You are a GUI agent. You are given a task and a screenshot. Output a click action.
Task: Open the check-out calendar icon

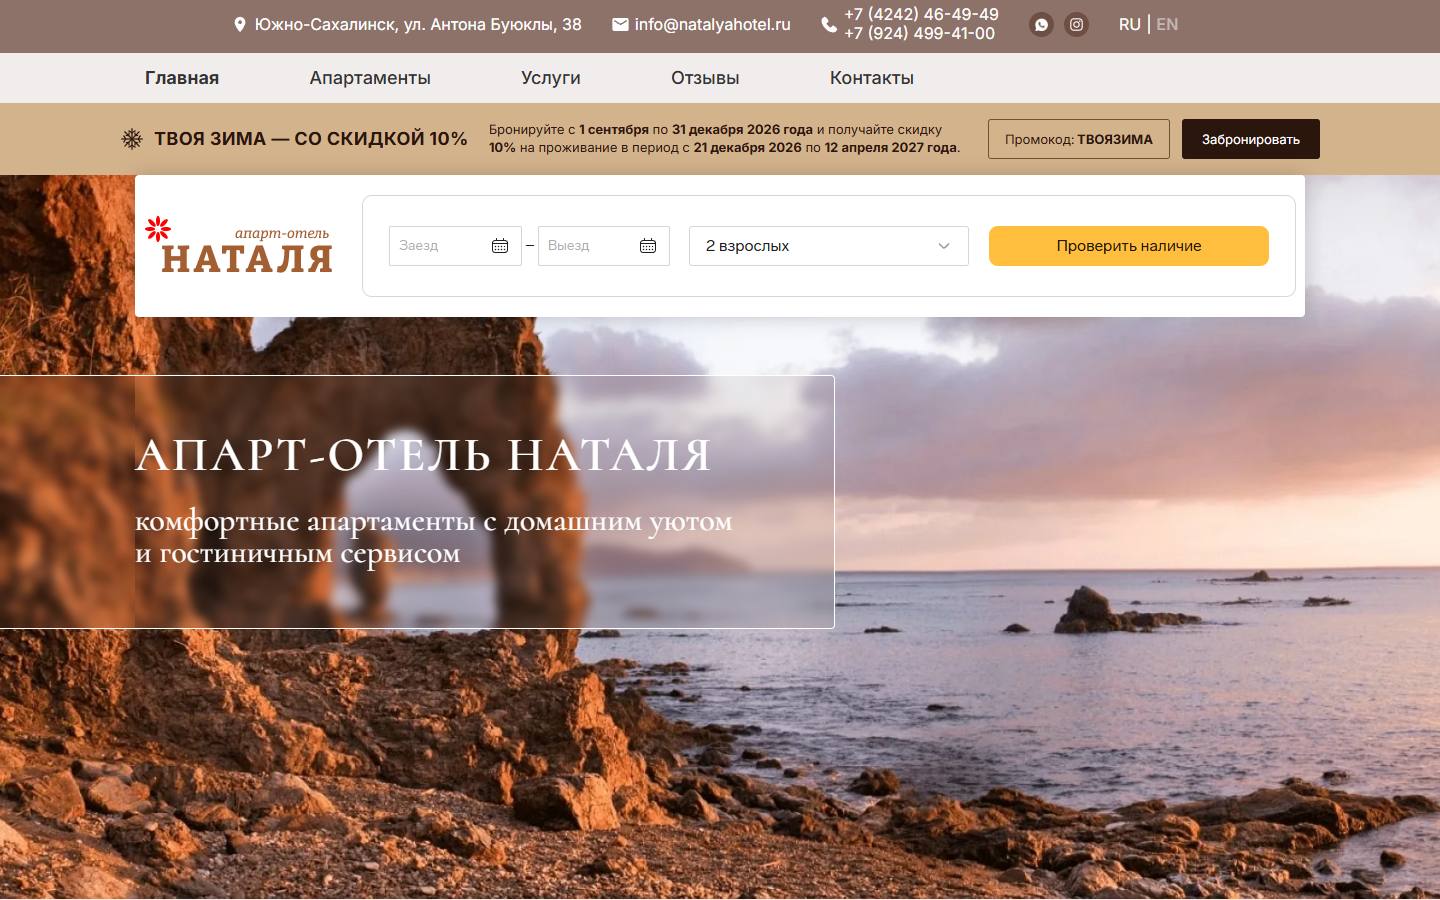click(x=648, y=246)
